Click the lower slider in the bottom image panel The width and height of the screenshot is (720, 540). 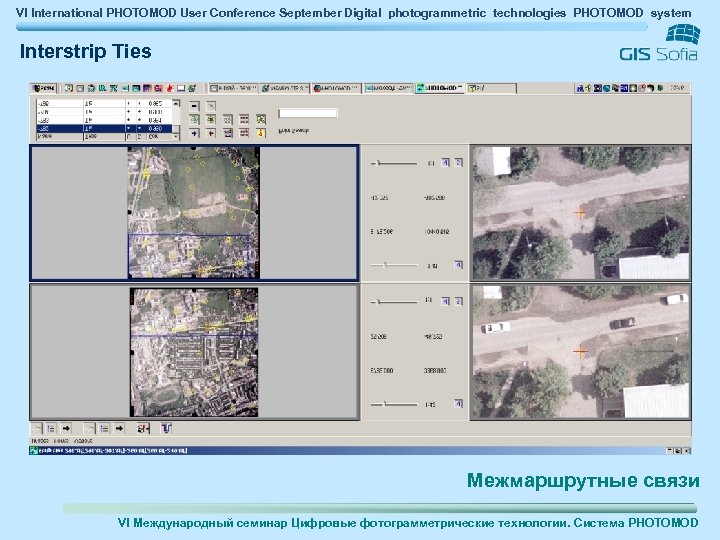coord(394,405)
